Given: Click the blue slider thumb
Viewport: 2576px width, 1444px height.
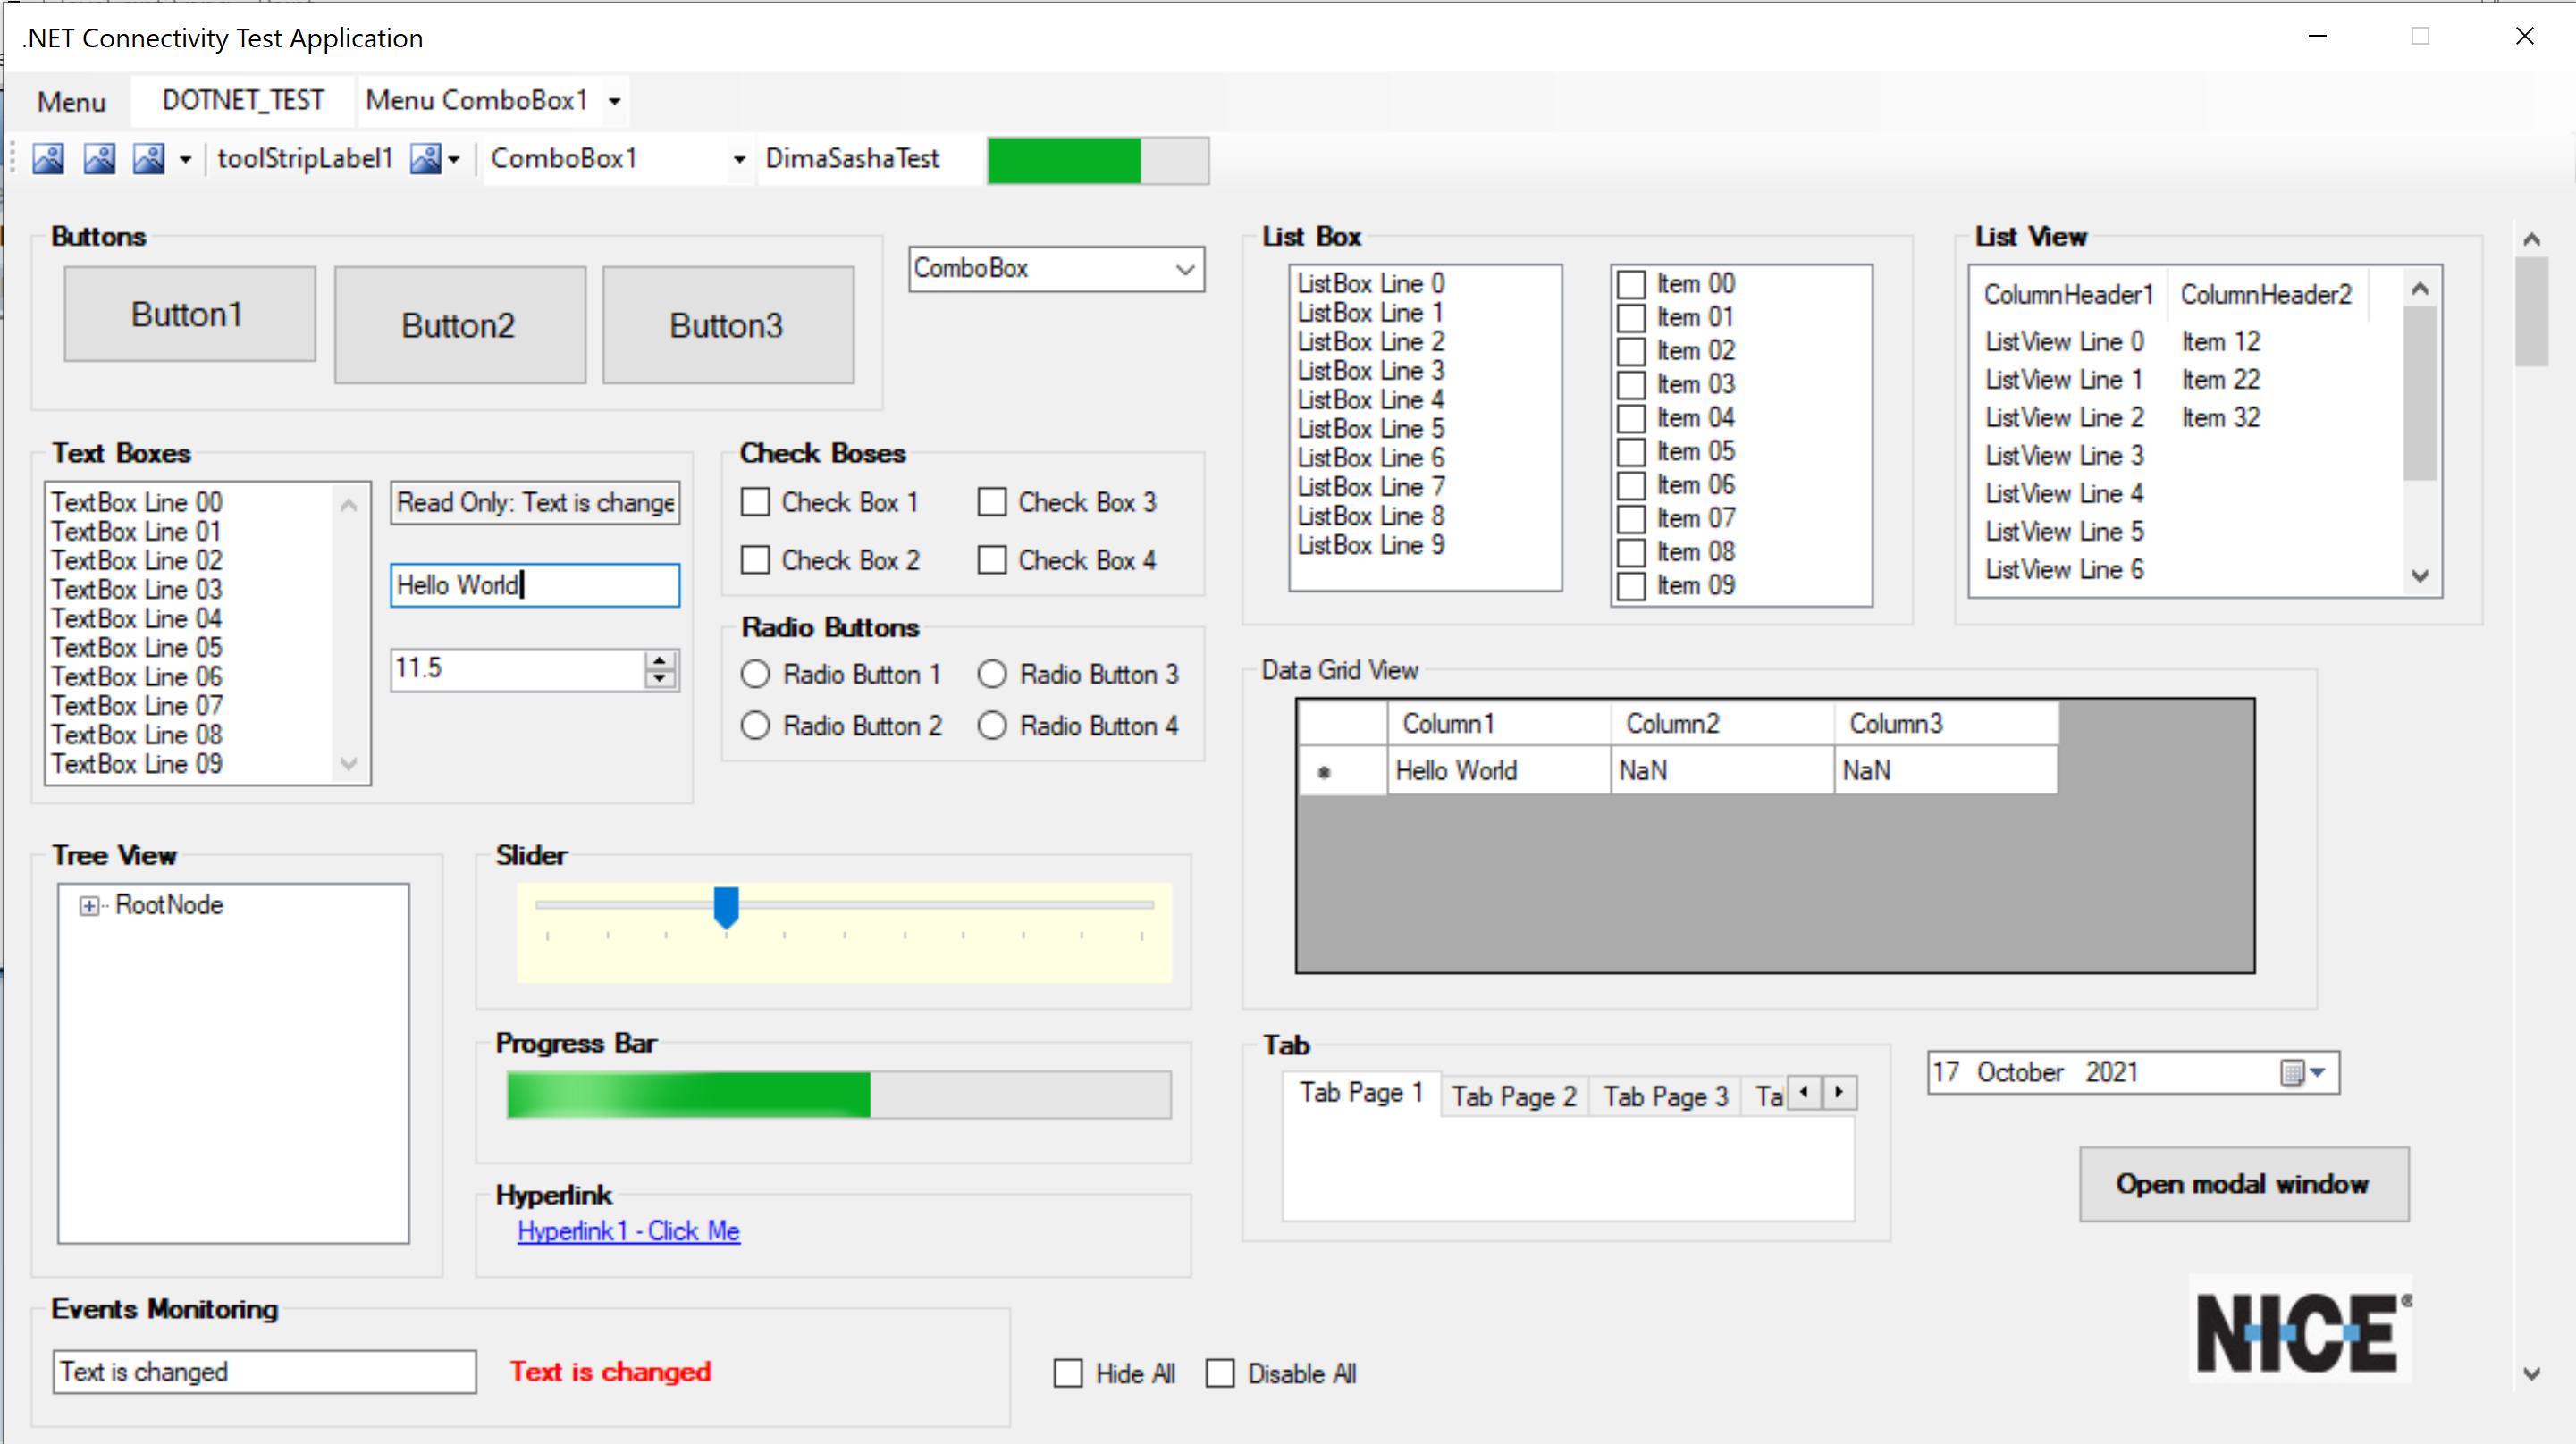Looking at the screenshot, I should point(726,906).
